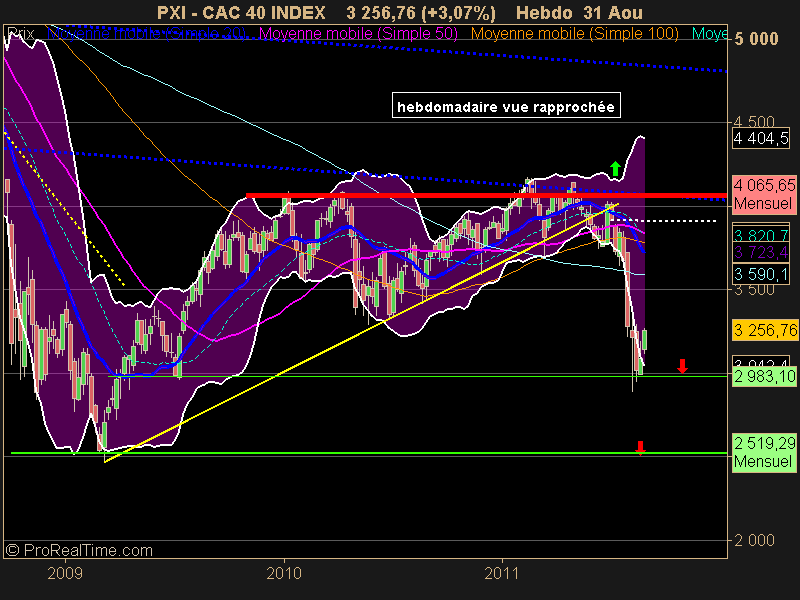Click the 3 590,1 moving average value
The width and height of the screenshot is (800, 600).
pos(761,274)
